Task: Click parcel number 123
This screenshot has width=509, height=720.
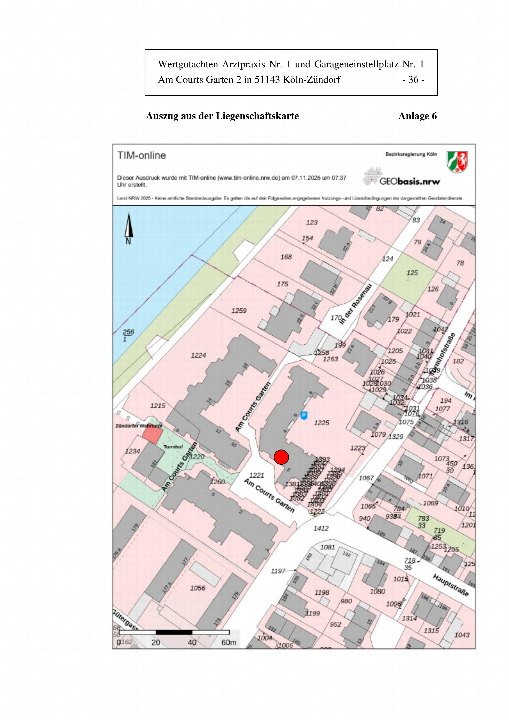Action: pos(312,222)
